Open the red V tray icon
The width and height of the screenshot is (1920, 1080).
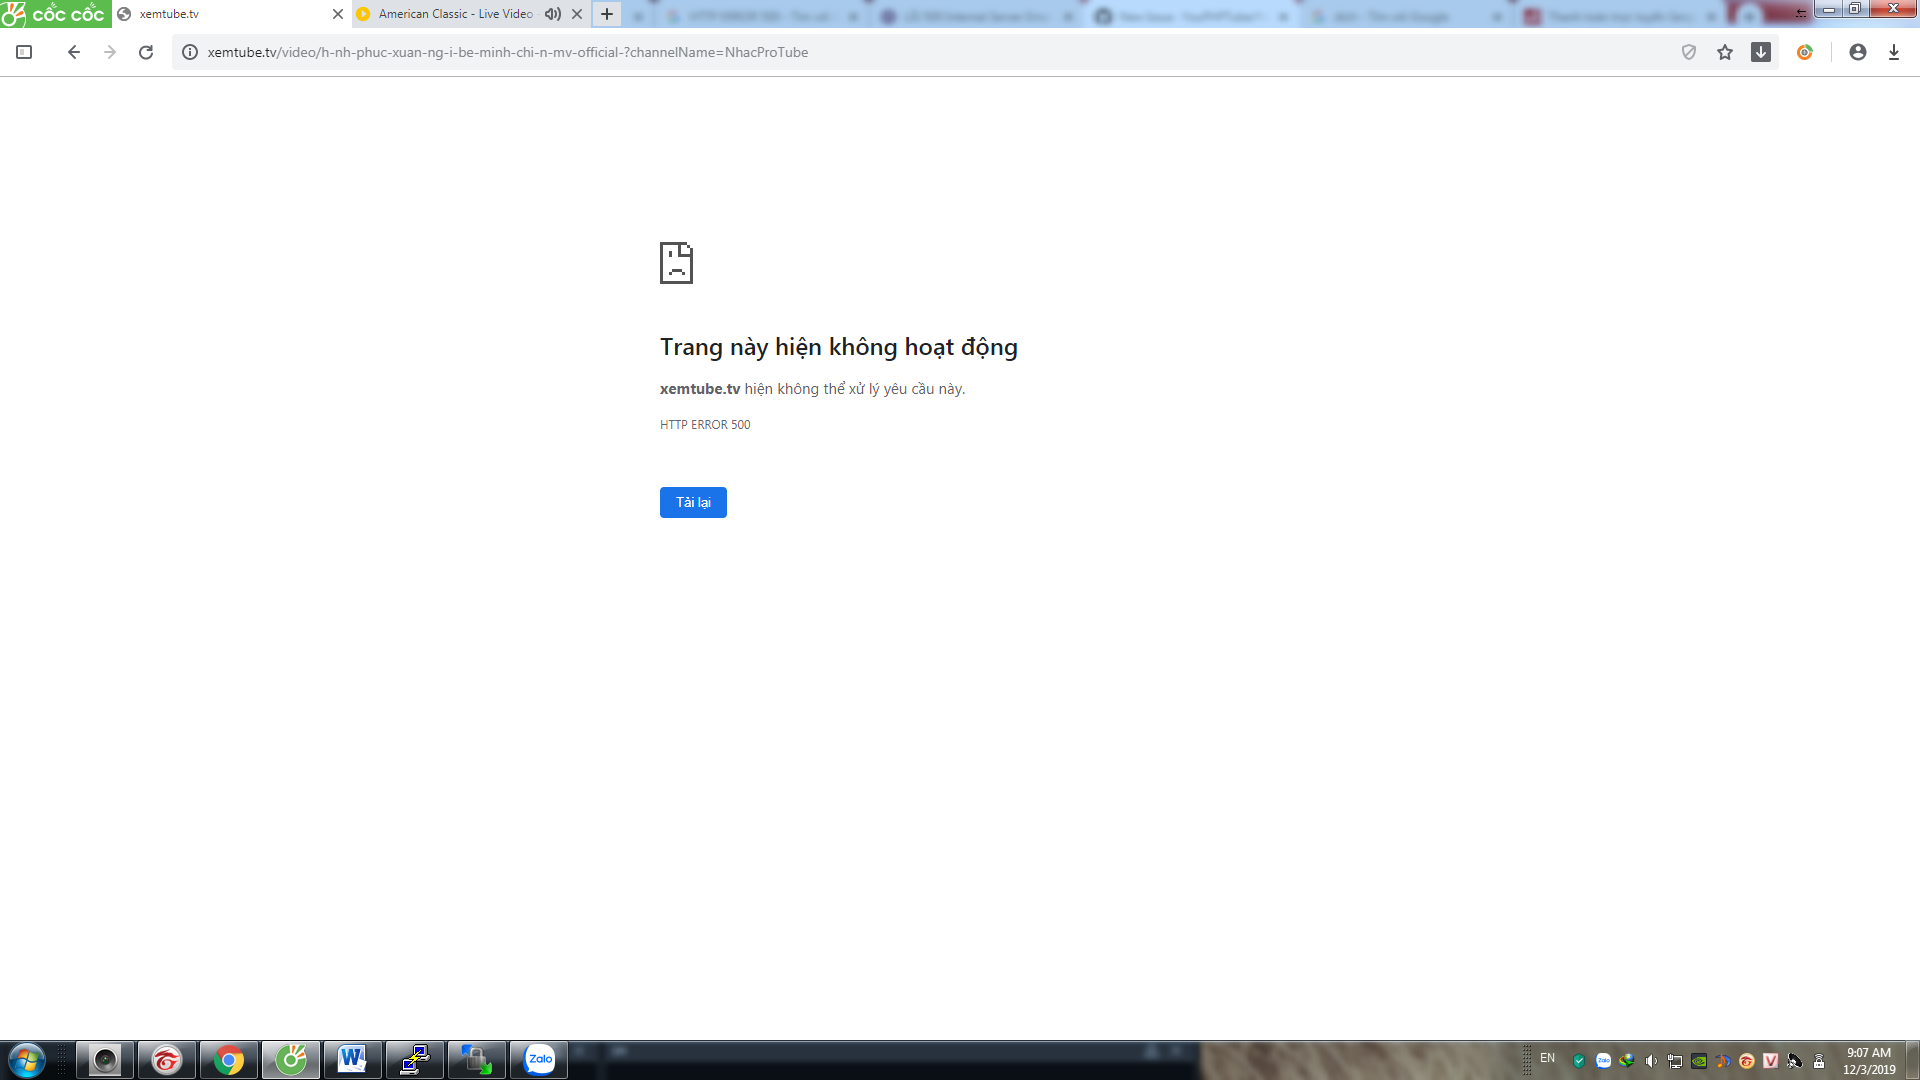(1771, 1061)
